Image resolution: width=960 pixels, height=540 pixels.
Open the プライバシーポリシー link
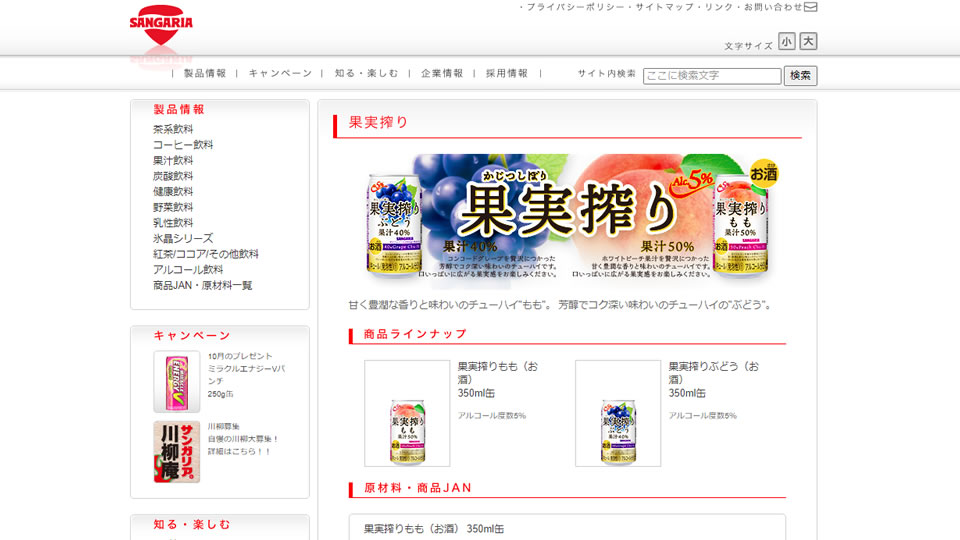tap(576, 7)
